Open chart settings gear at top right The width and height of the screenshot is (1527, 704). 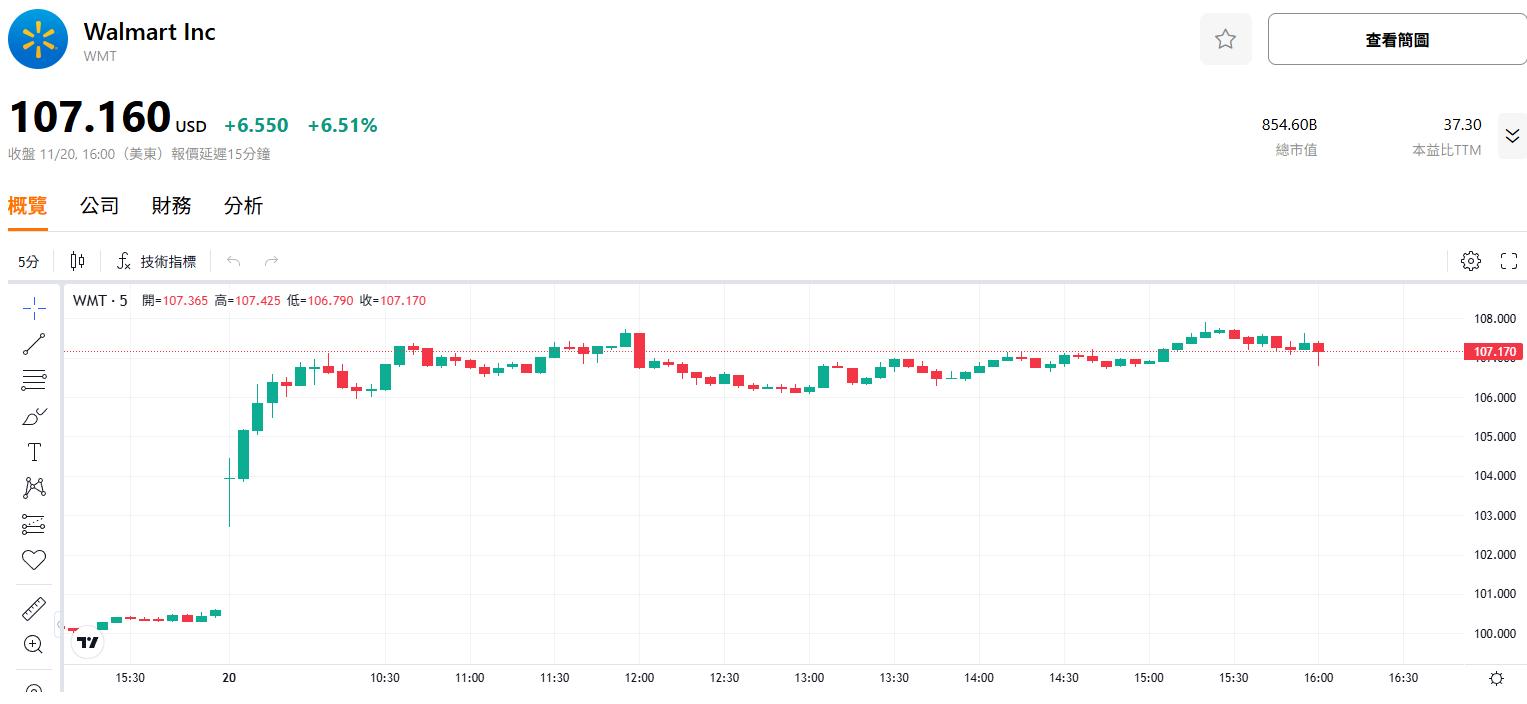1470,261
